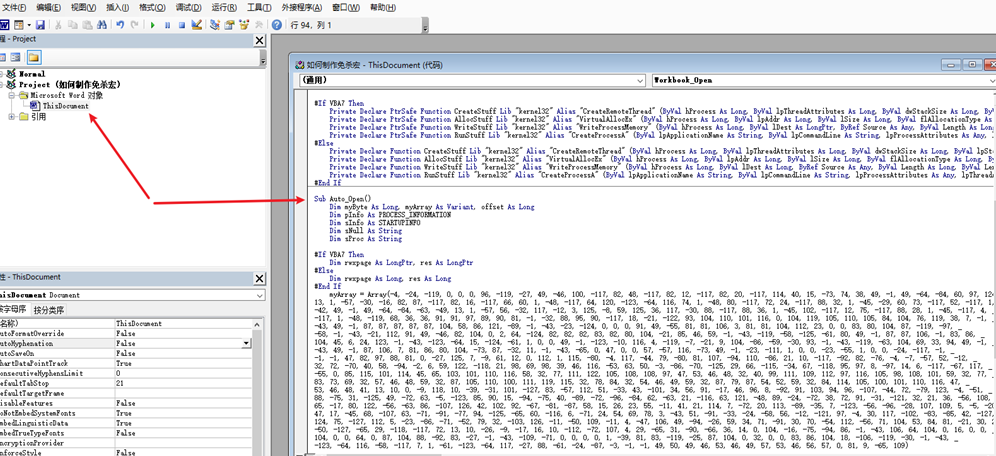Open Properties Window toolbar icon
Image resolution: width=996 pixels, height=456 pixels.
pyautogui.click(x=229, y=25)
